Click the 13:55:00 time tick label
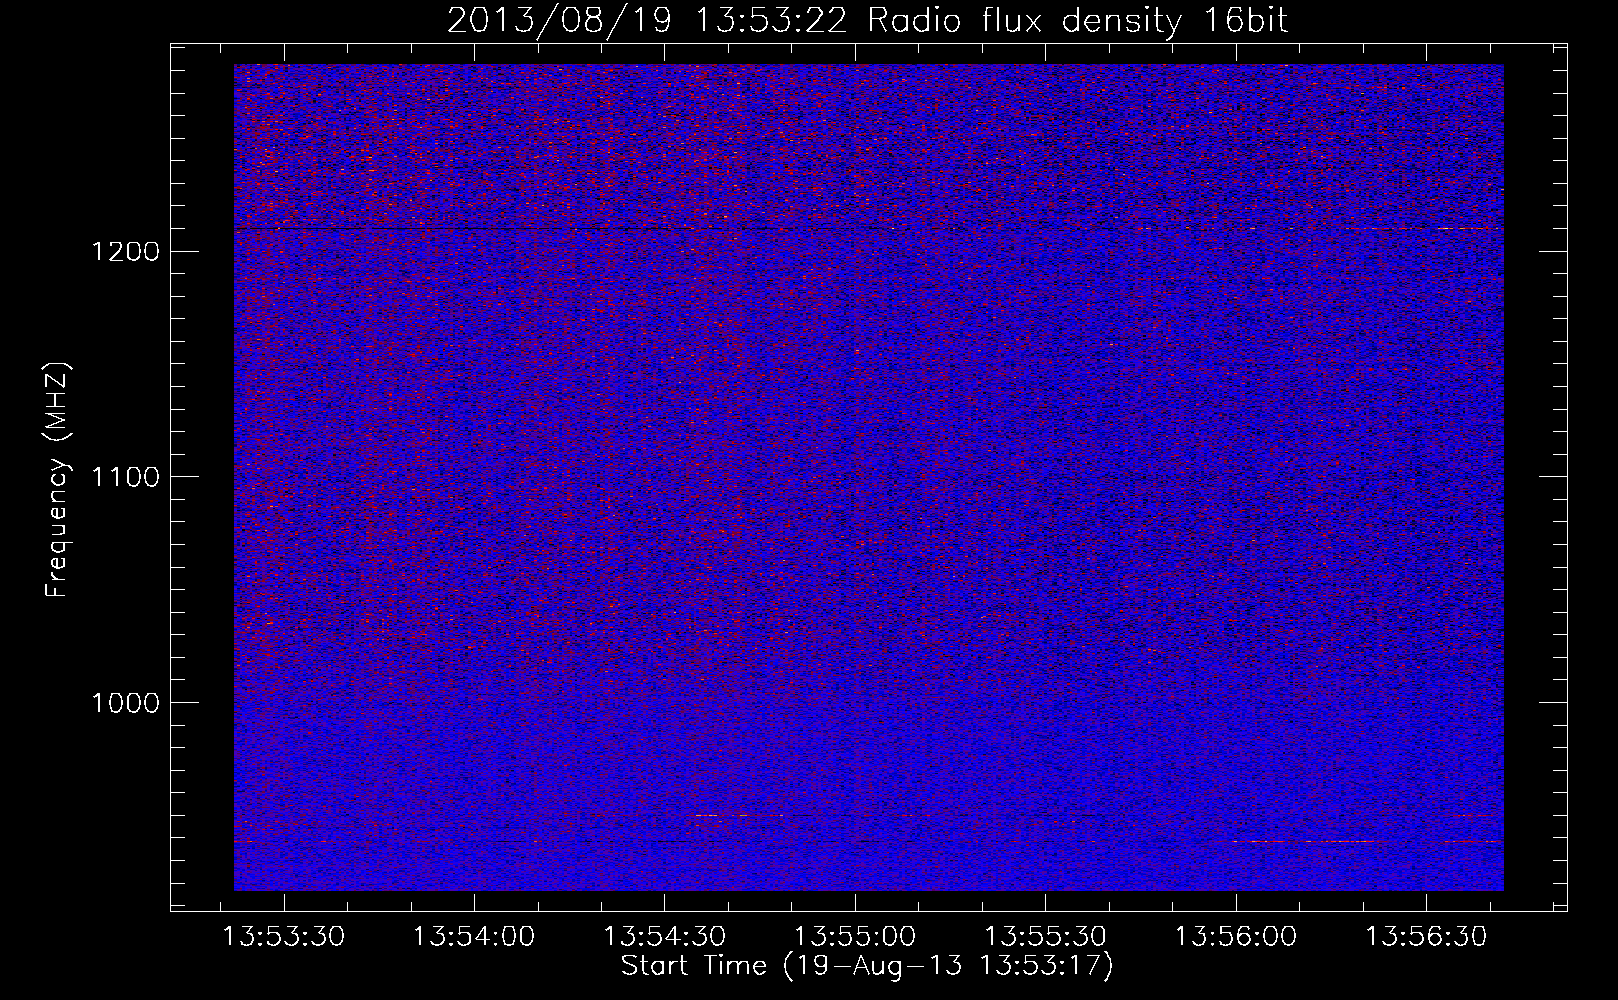Screen dimensions: 1618x1000 [x=856, y=938]
